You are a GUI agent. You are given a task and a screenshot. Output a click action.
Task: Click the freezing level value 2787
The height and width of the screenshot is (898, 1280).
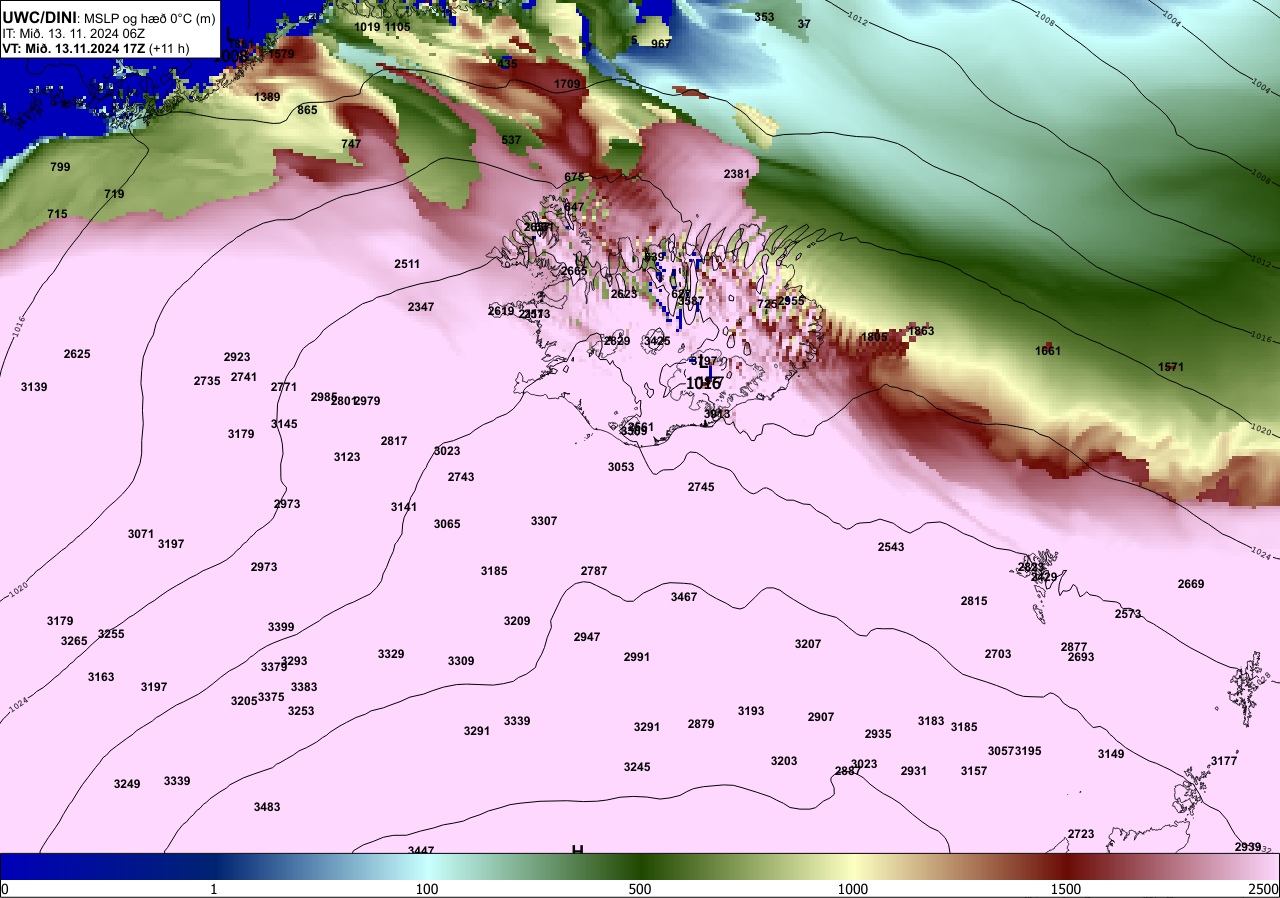pos(594,571)
